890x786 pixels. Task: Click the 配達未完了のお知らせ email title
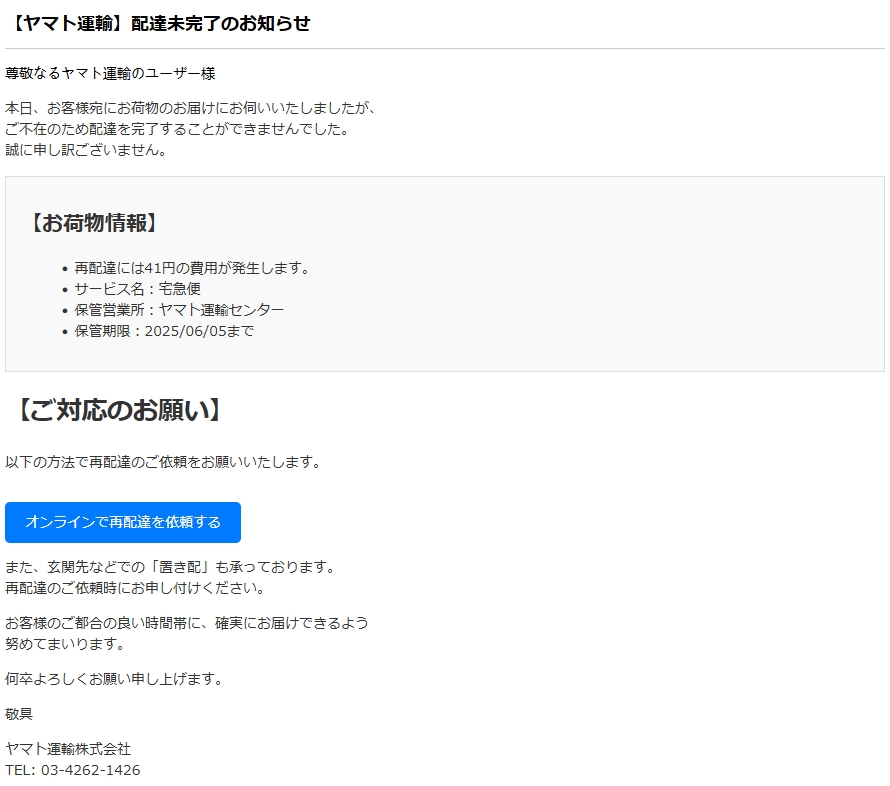158,24
